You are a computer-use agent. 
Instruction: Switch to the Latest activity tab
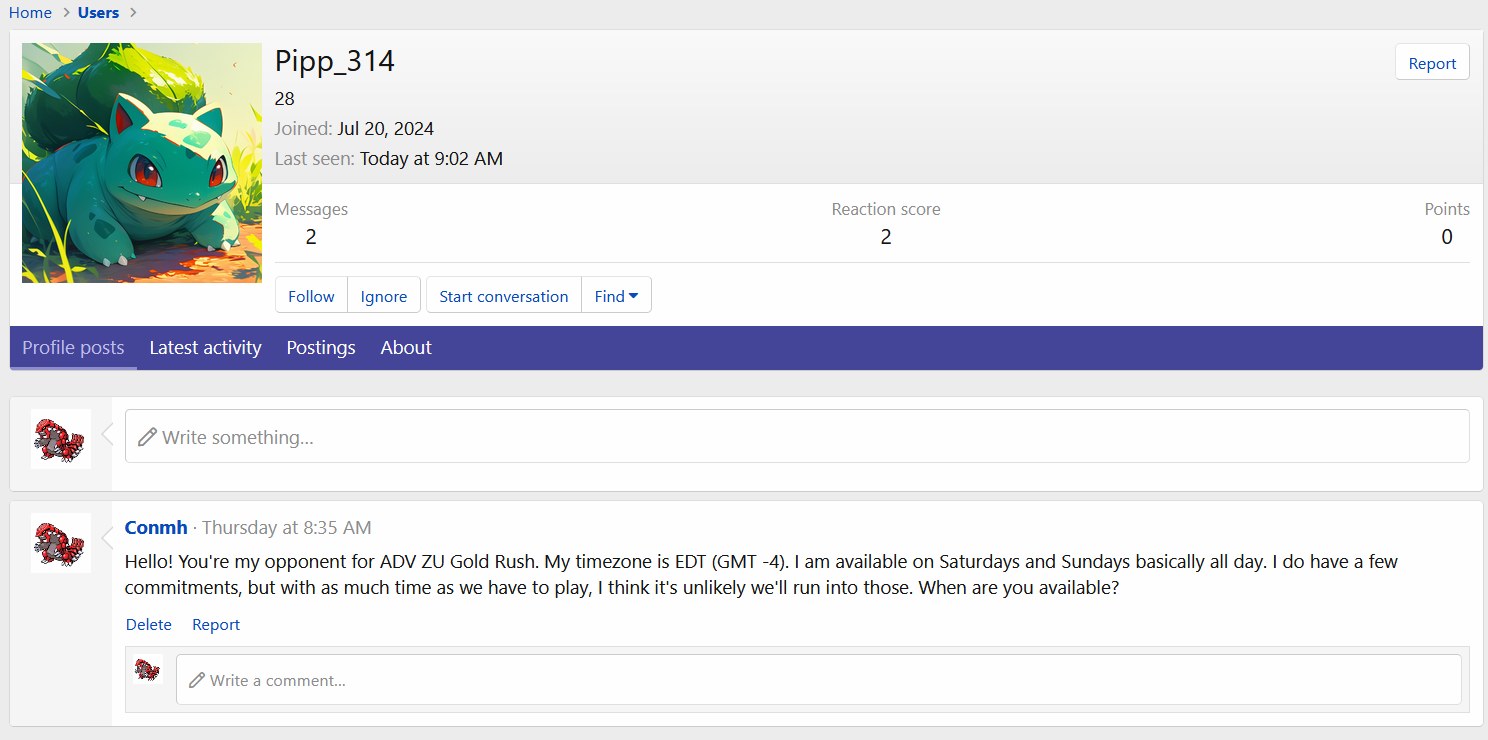[205, 348]
